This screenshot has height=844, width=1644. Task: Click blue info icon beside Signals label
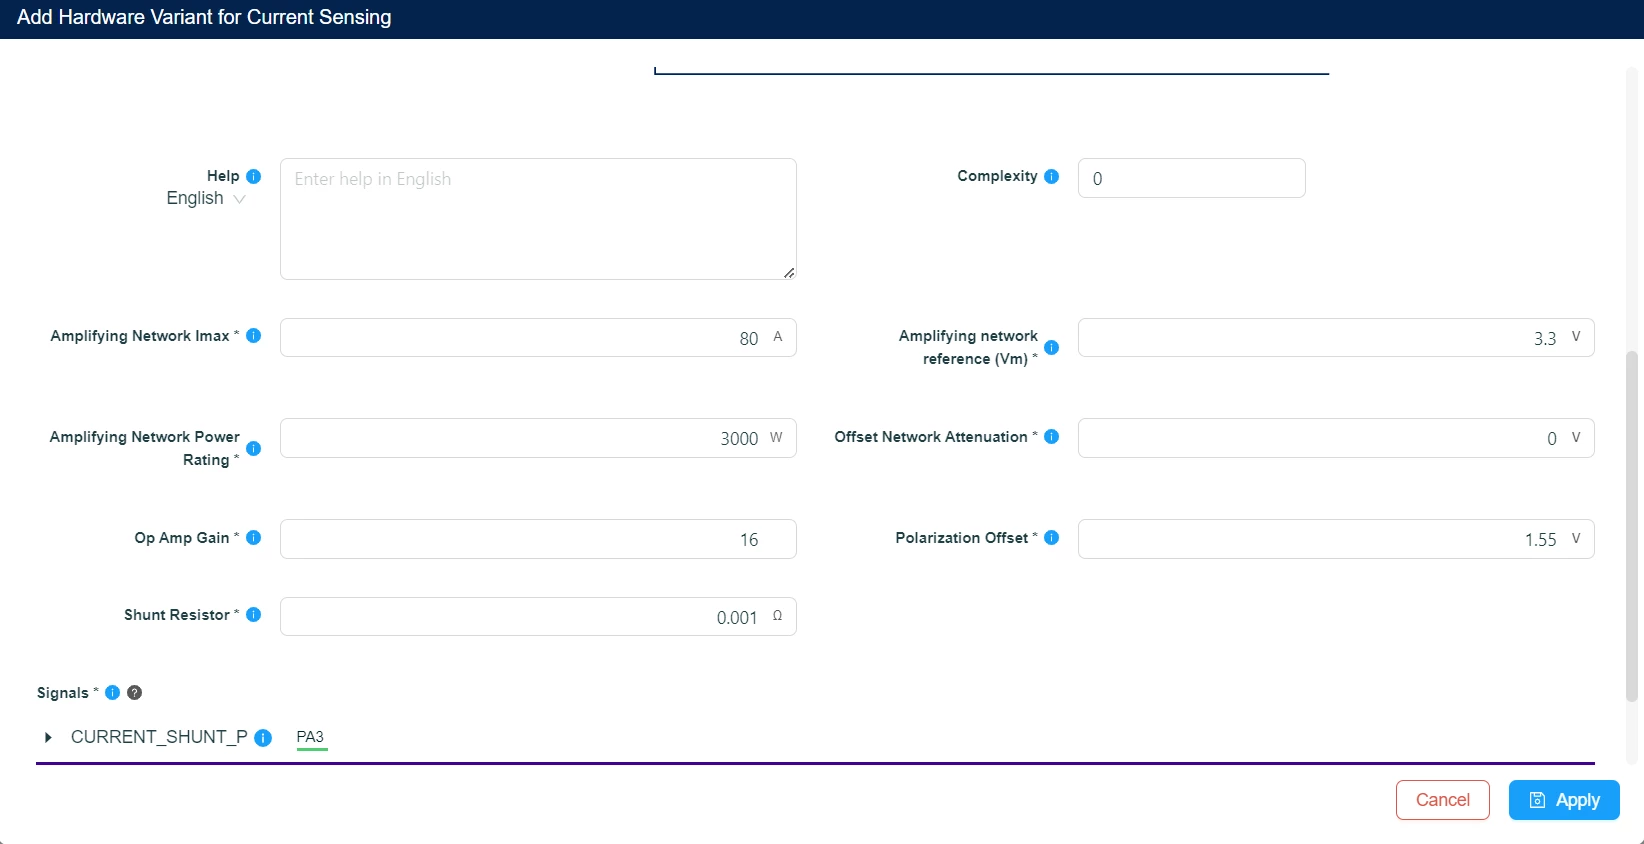pos(113,693)
